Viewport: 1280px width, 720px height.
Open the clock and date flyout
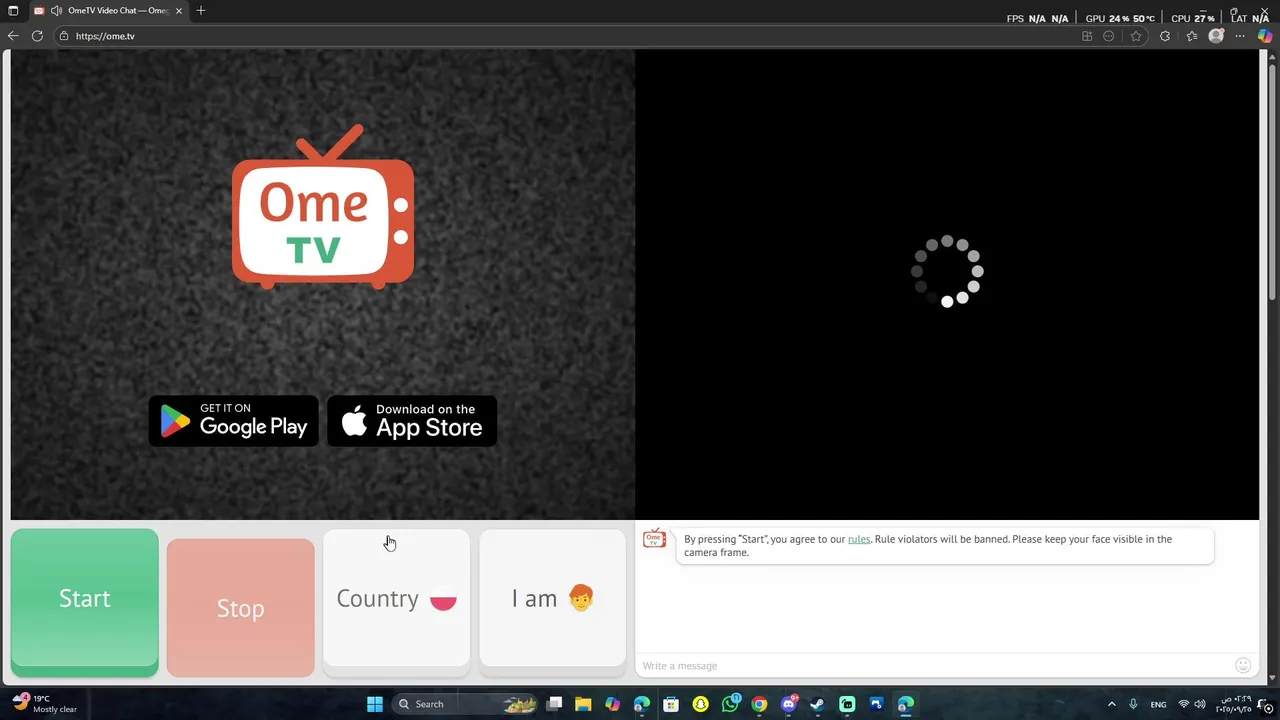point(1236,704)
